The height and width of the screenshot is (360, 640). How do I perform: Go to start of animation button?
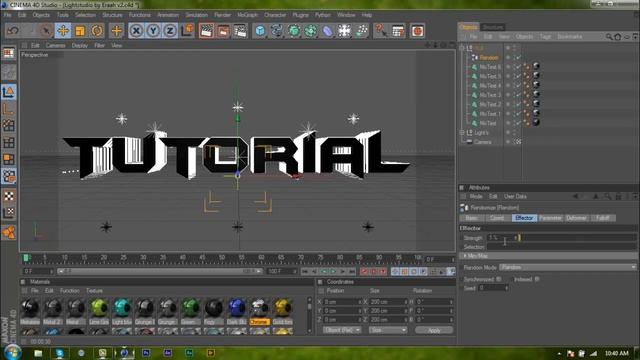click(x=305, y=271)
